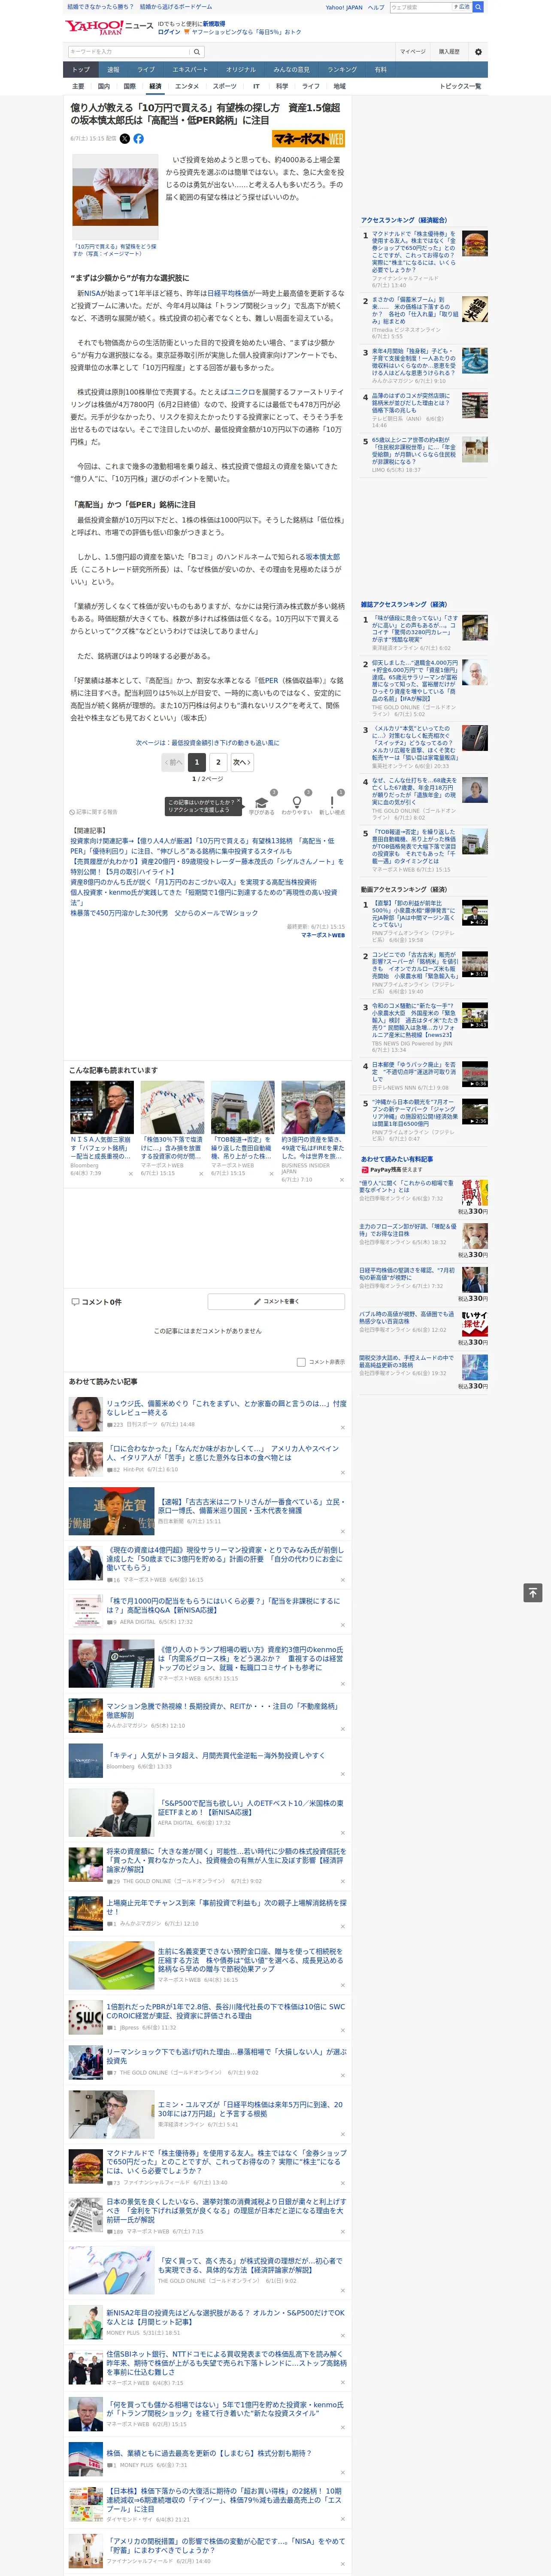Click keyword search magnifier button
Viewport: 551px width, 2576px height.
point(197,52)
